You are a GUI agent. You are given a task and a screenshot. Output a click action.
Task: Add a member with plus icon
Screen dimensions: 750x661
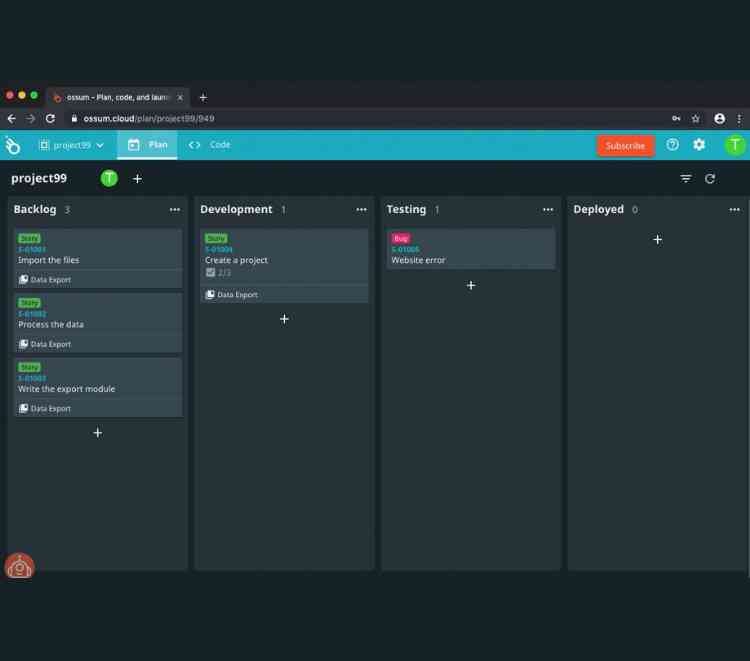click(x=138, y=179)
